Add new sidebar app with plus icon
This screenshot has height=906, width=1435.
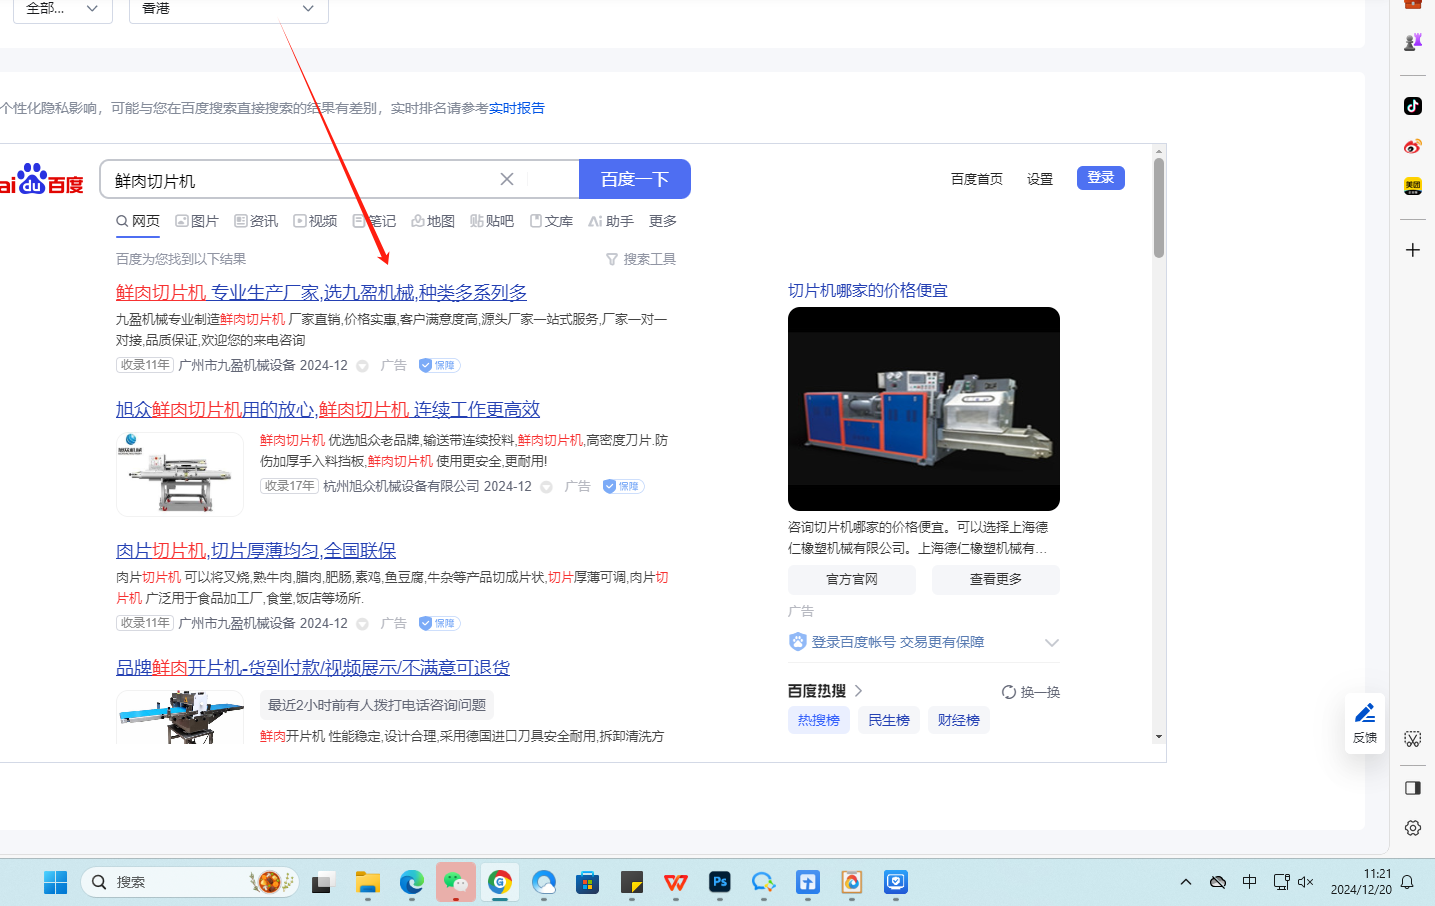tap(1412, 250)
